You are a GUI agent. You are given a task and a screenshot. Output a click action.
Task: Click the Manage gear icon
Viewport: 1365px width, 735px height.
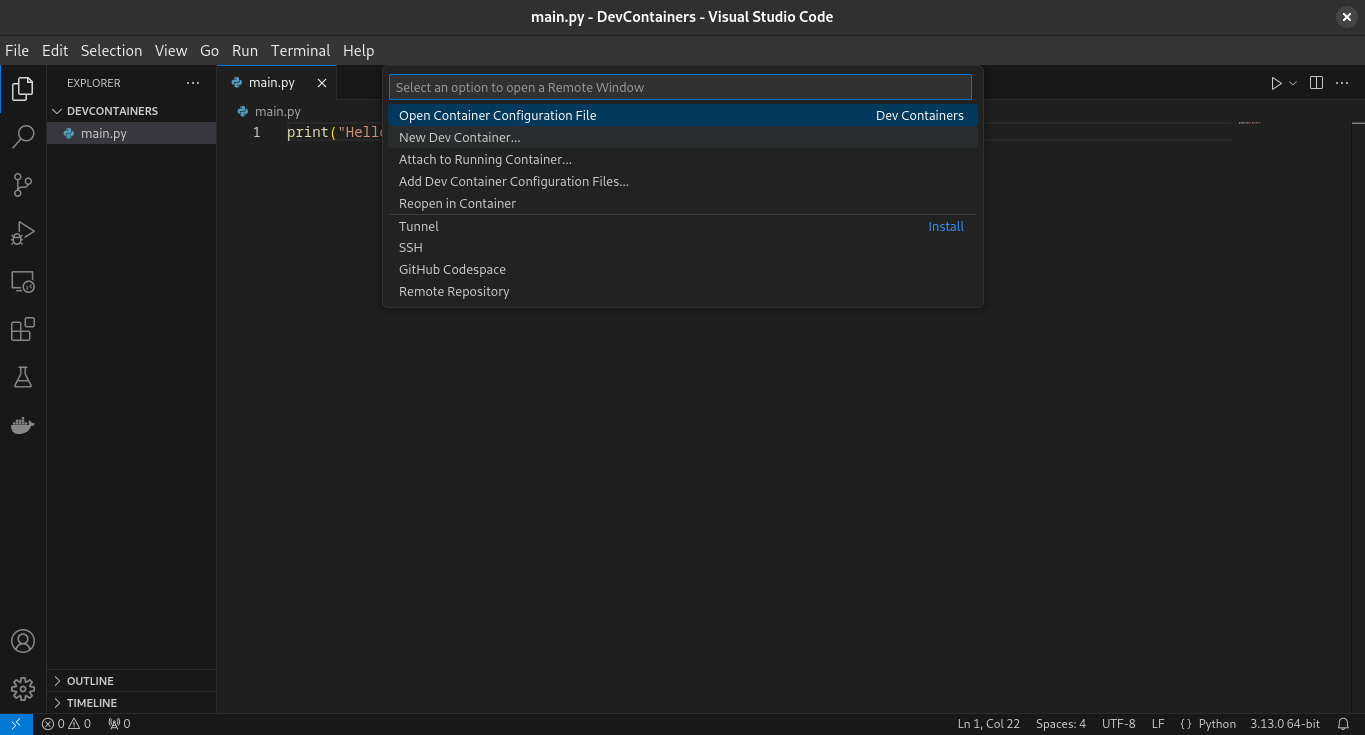coord(22,688)
